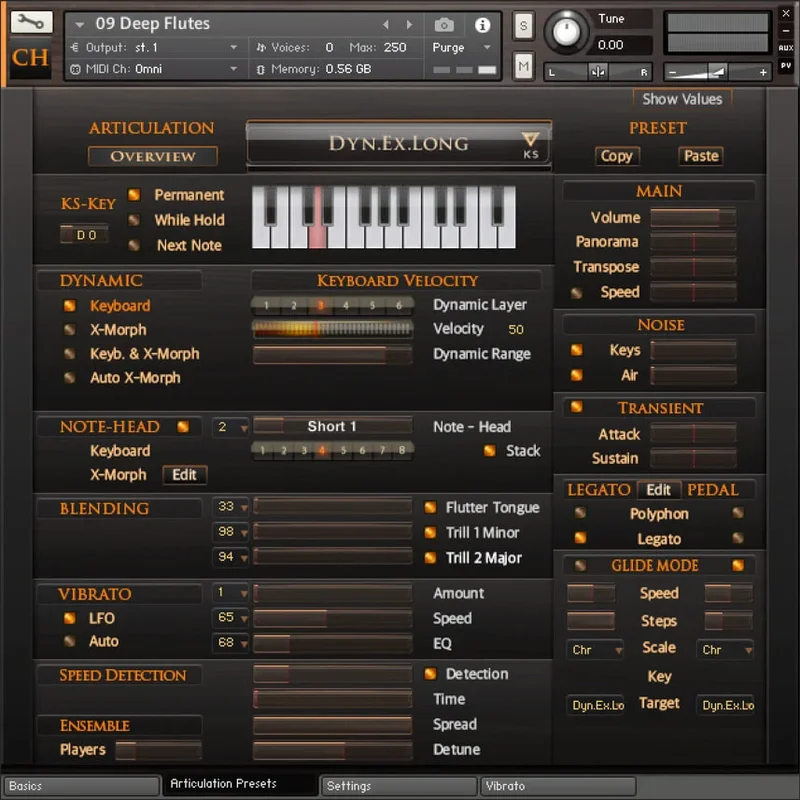Image resolution: width=800 pixels, height=800 pixels.
Task: Enable Polyphon legato mode
Action: coord(580,513)
